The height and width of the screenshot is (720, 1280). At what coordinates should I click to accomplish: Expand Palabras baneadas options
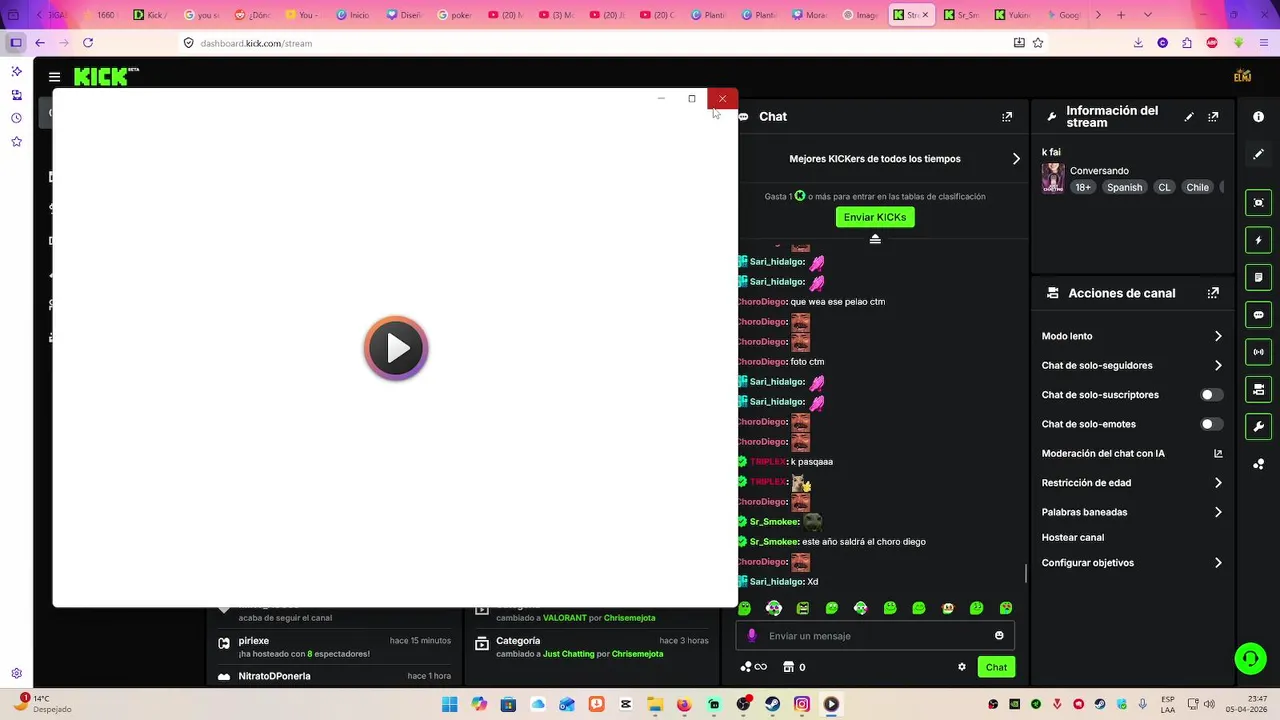coord(1218,512)
